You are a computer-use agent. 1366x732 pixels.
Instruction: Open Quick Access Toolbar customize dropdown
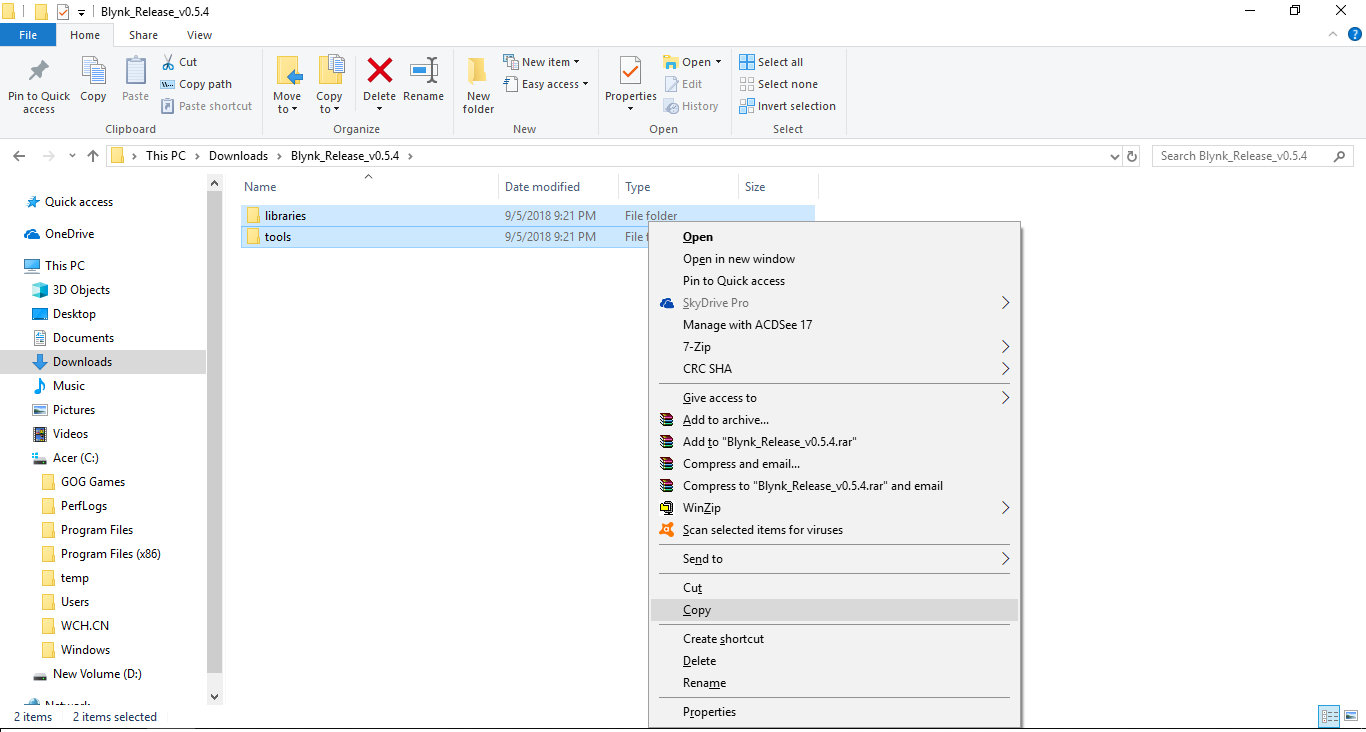coord(81,12)
